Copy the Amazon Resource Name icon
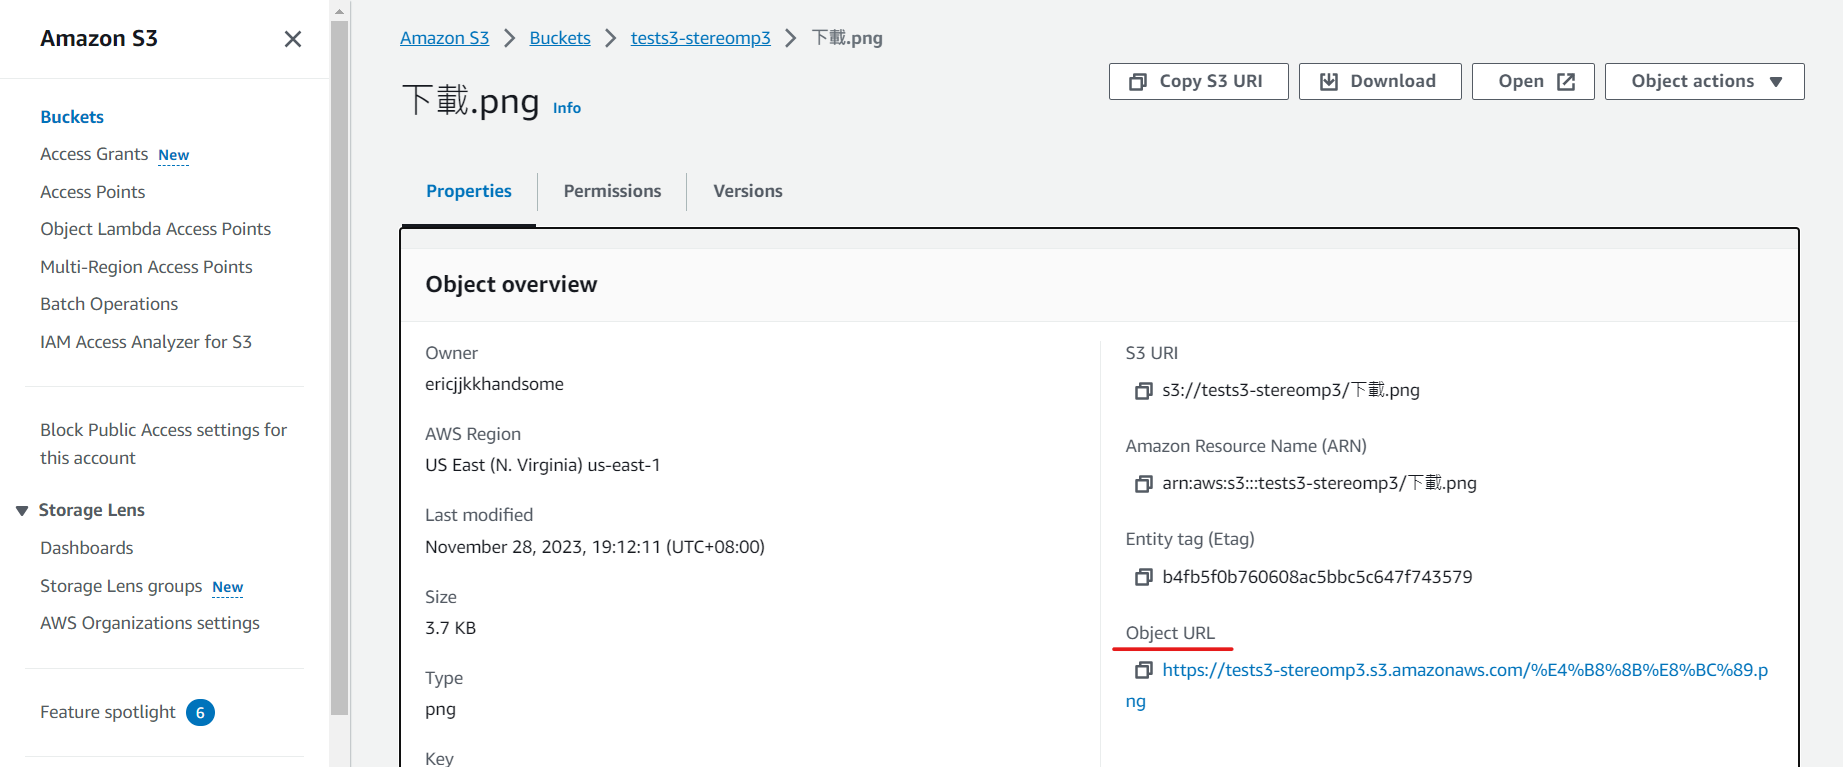The height and width of the screenshot is (767, 1843). click(x=1143, y=484)
